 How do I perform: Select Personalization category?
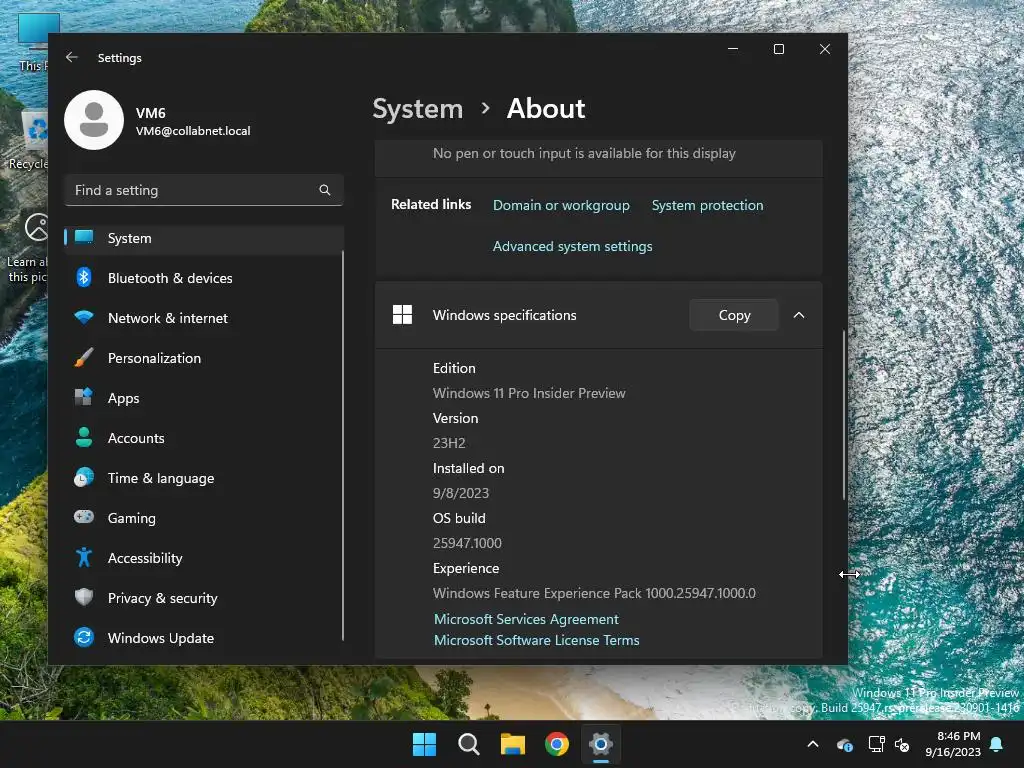click(x=204, y=358)
